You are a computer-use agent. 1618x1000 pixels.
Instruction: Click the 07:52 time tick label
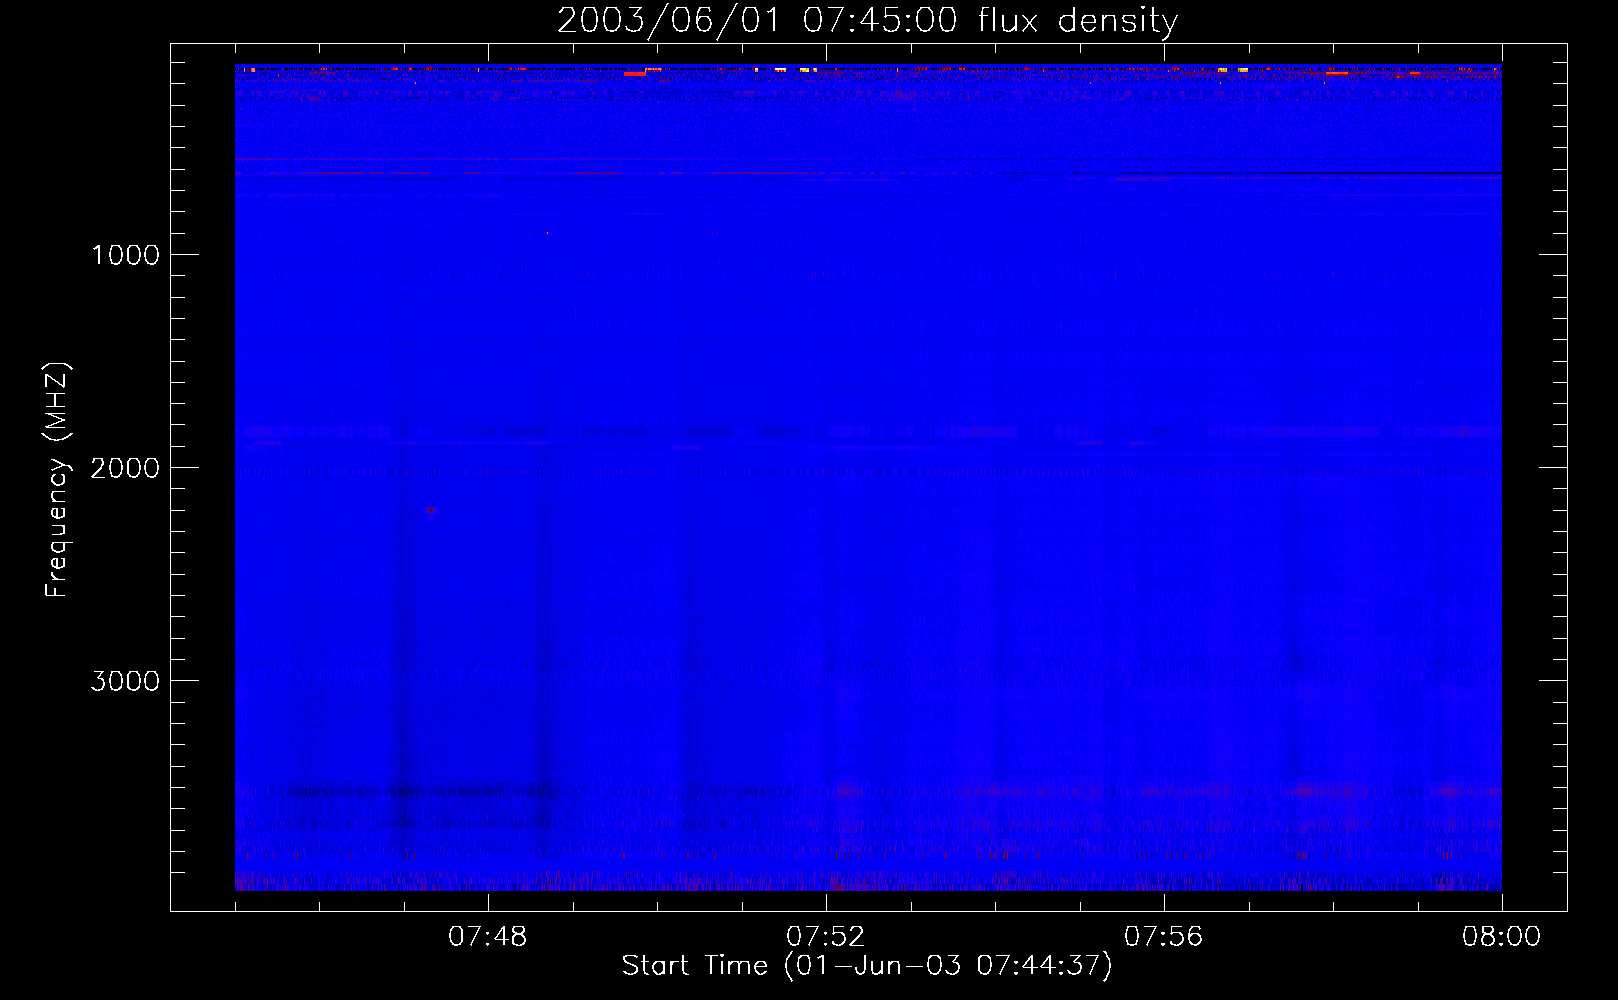click(x=826, y=937)
